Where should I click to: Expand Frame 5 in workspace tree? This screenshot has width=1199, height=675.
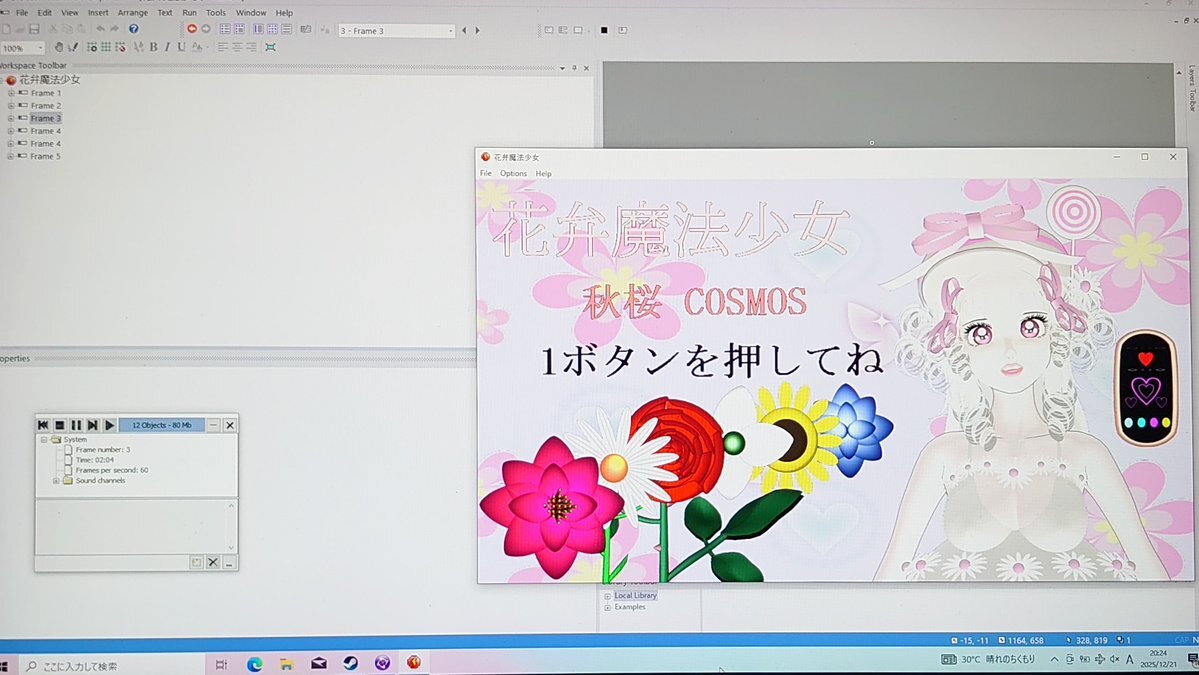pyautogui.click(x=11, y=156)
